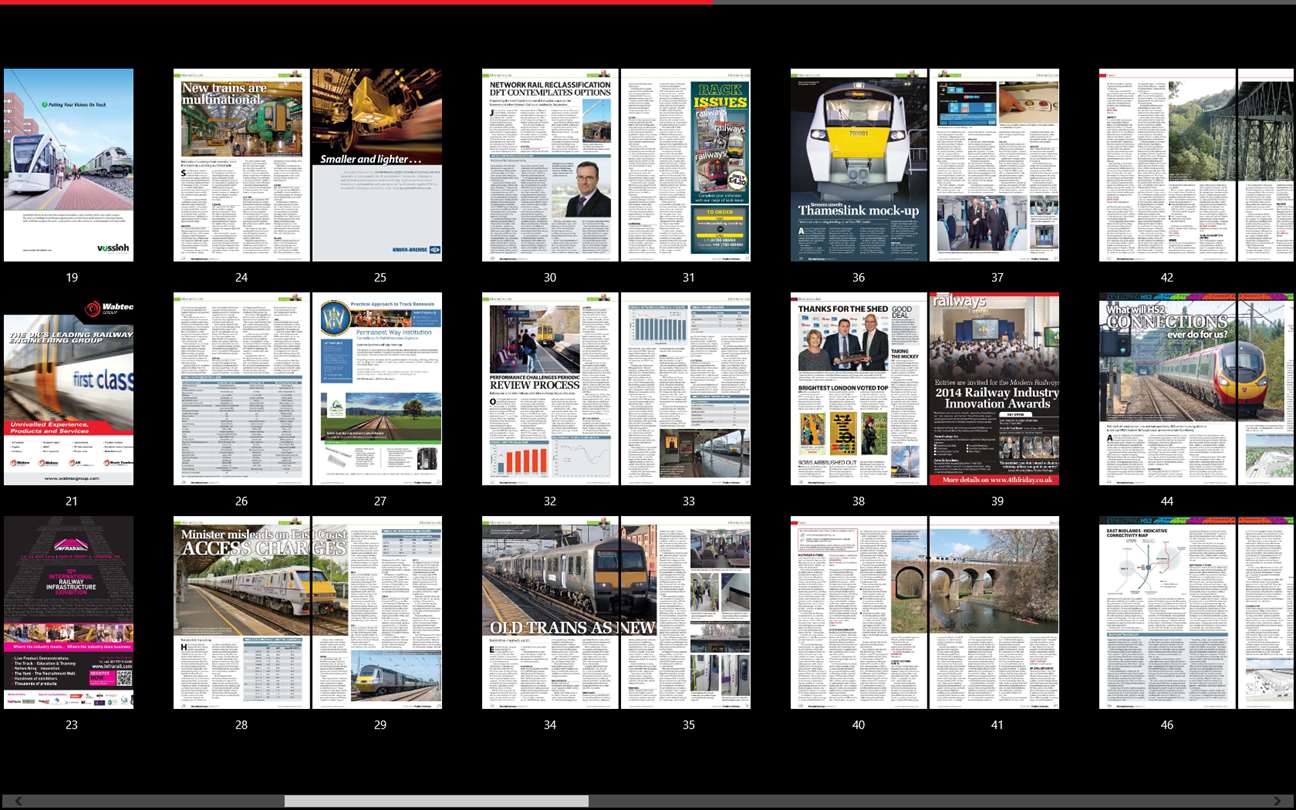Image resolution: width=1296 pixels, height=810 pixels.
Task: Click page number label 38
Action: [858, 501]
